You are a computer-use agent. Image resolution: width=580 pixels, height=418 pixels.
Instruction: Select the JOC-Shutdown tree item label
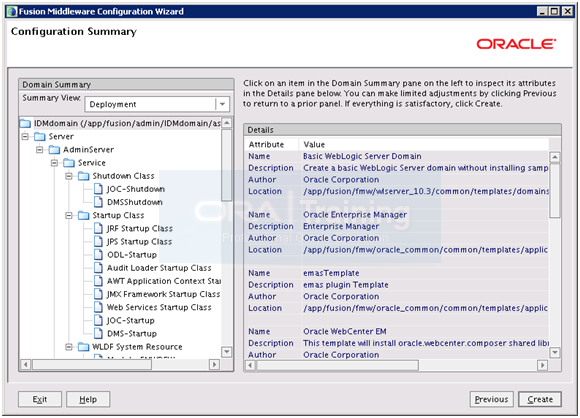point(136,189)
